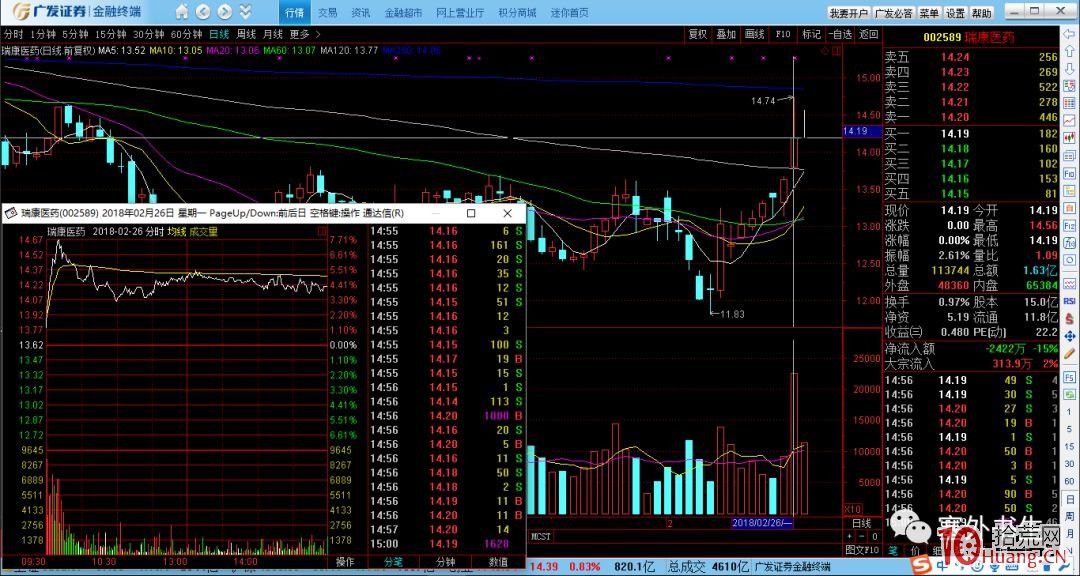Open the 帮助 help button
Image resolution: width=1080 pixels, height=576 pixels.
point(981,13)
